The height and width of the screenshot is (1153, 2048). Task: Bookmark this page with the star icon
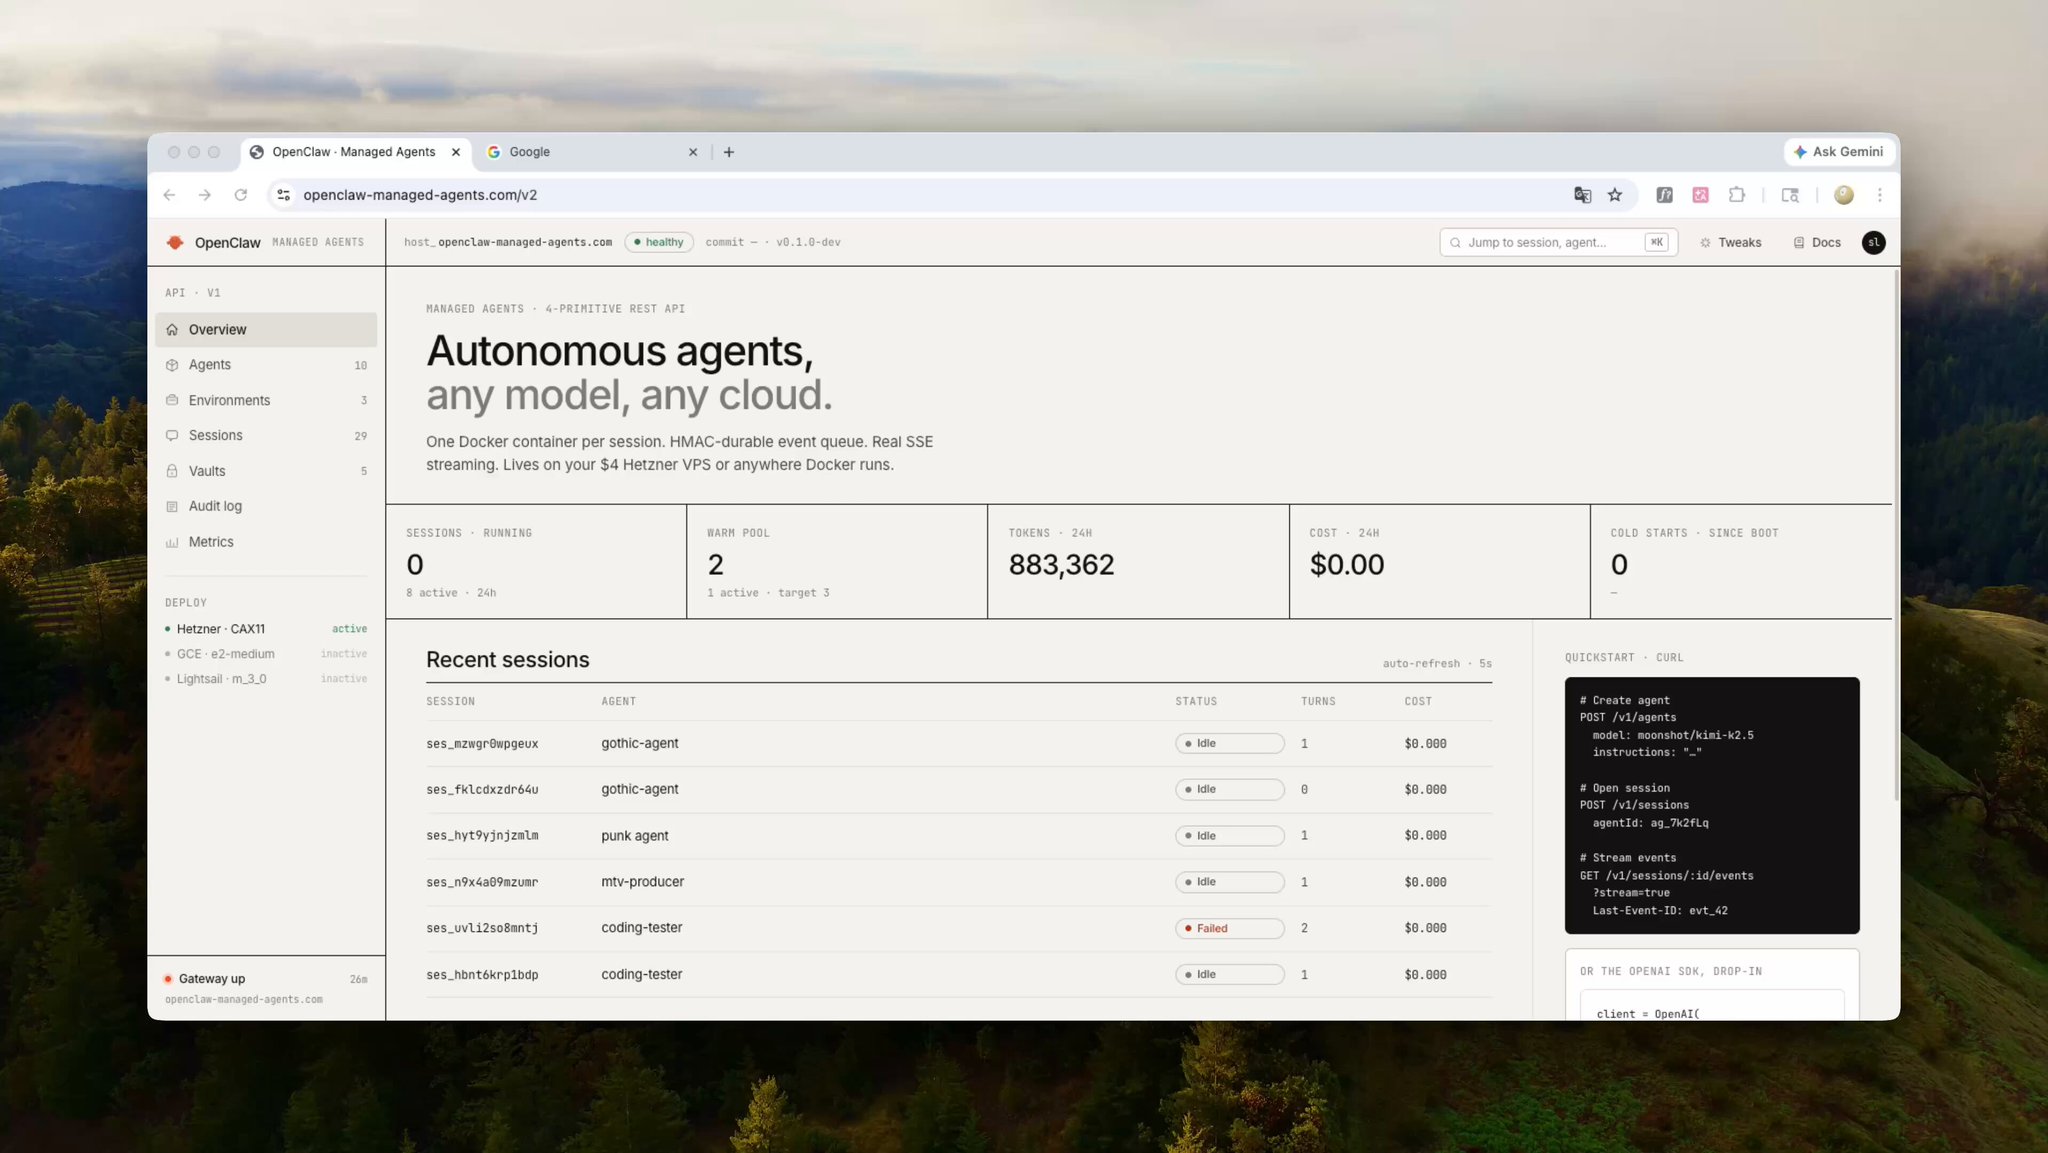tap(1615, 195)
